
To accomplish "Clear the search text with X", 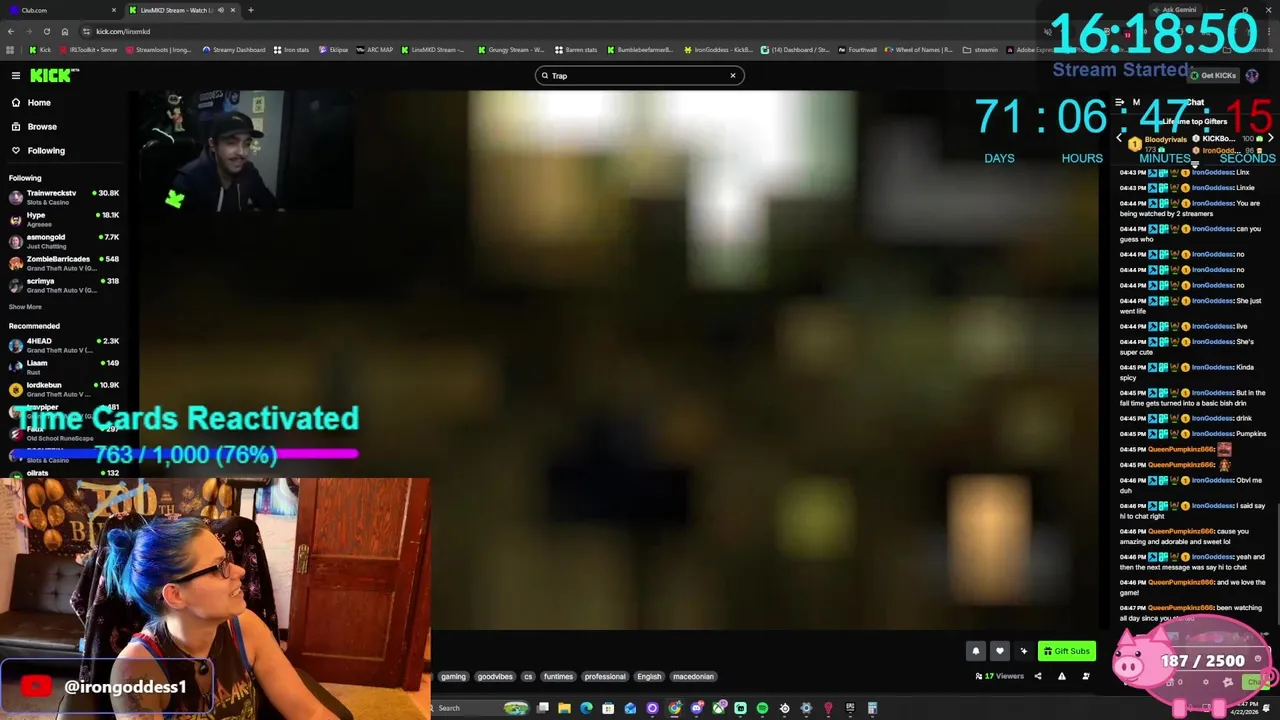I will 732,76.
